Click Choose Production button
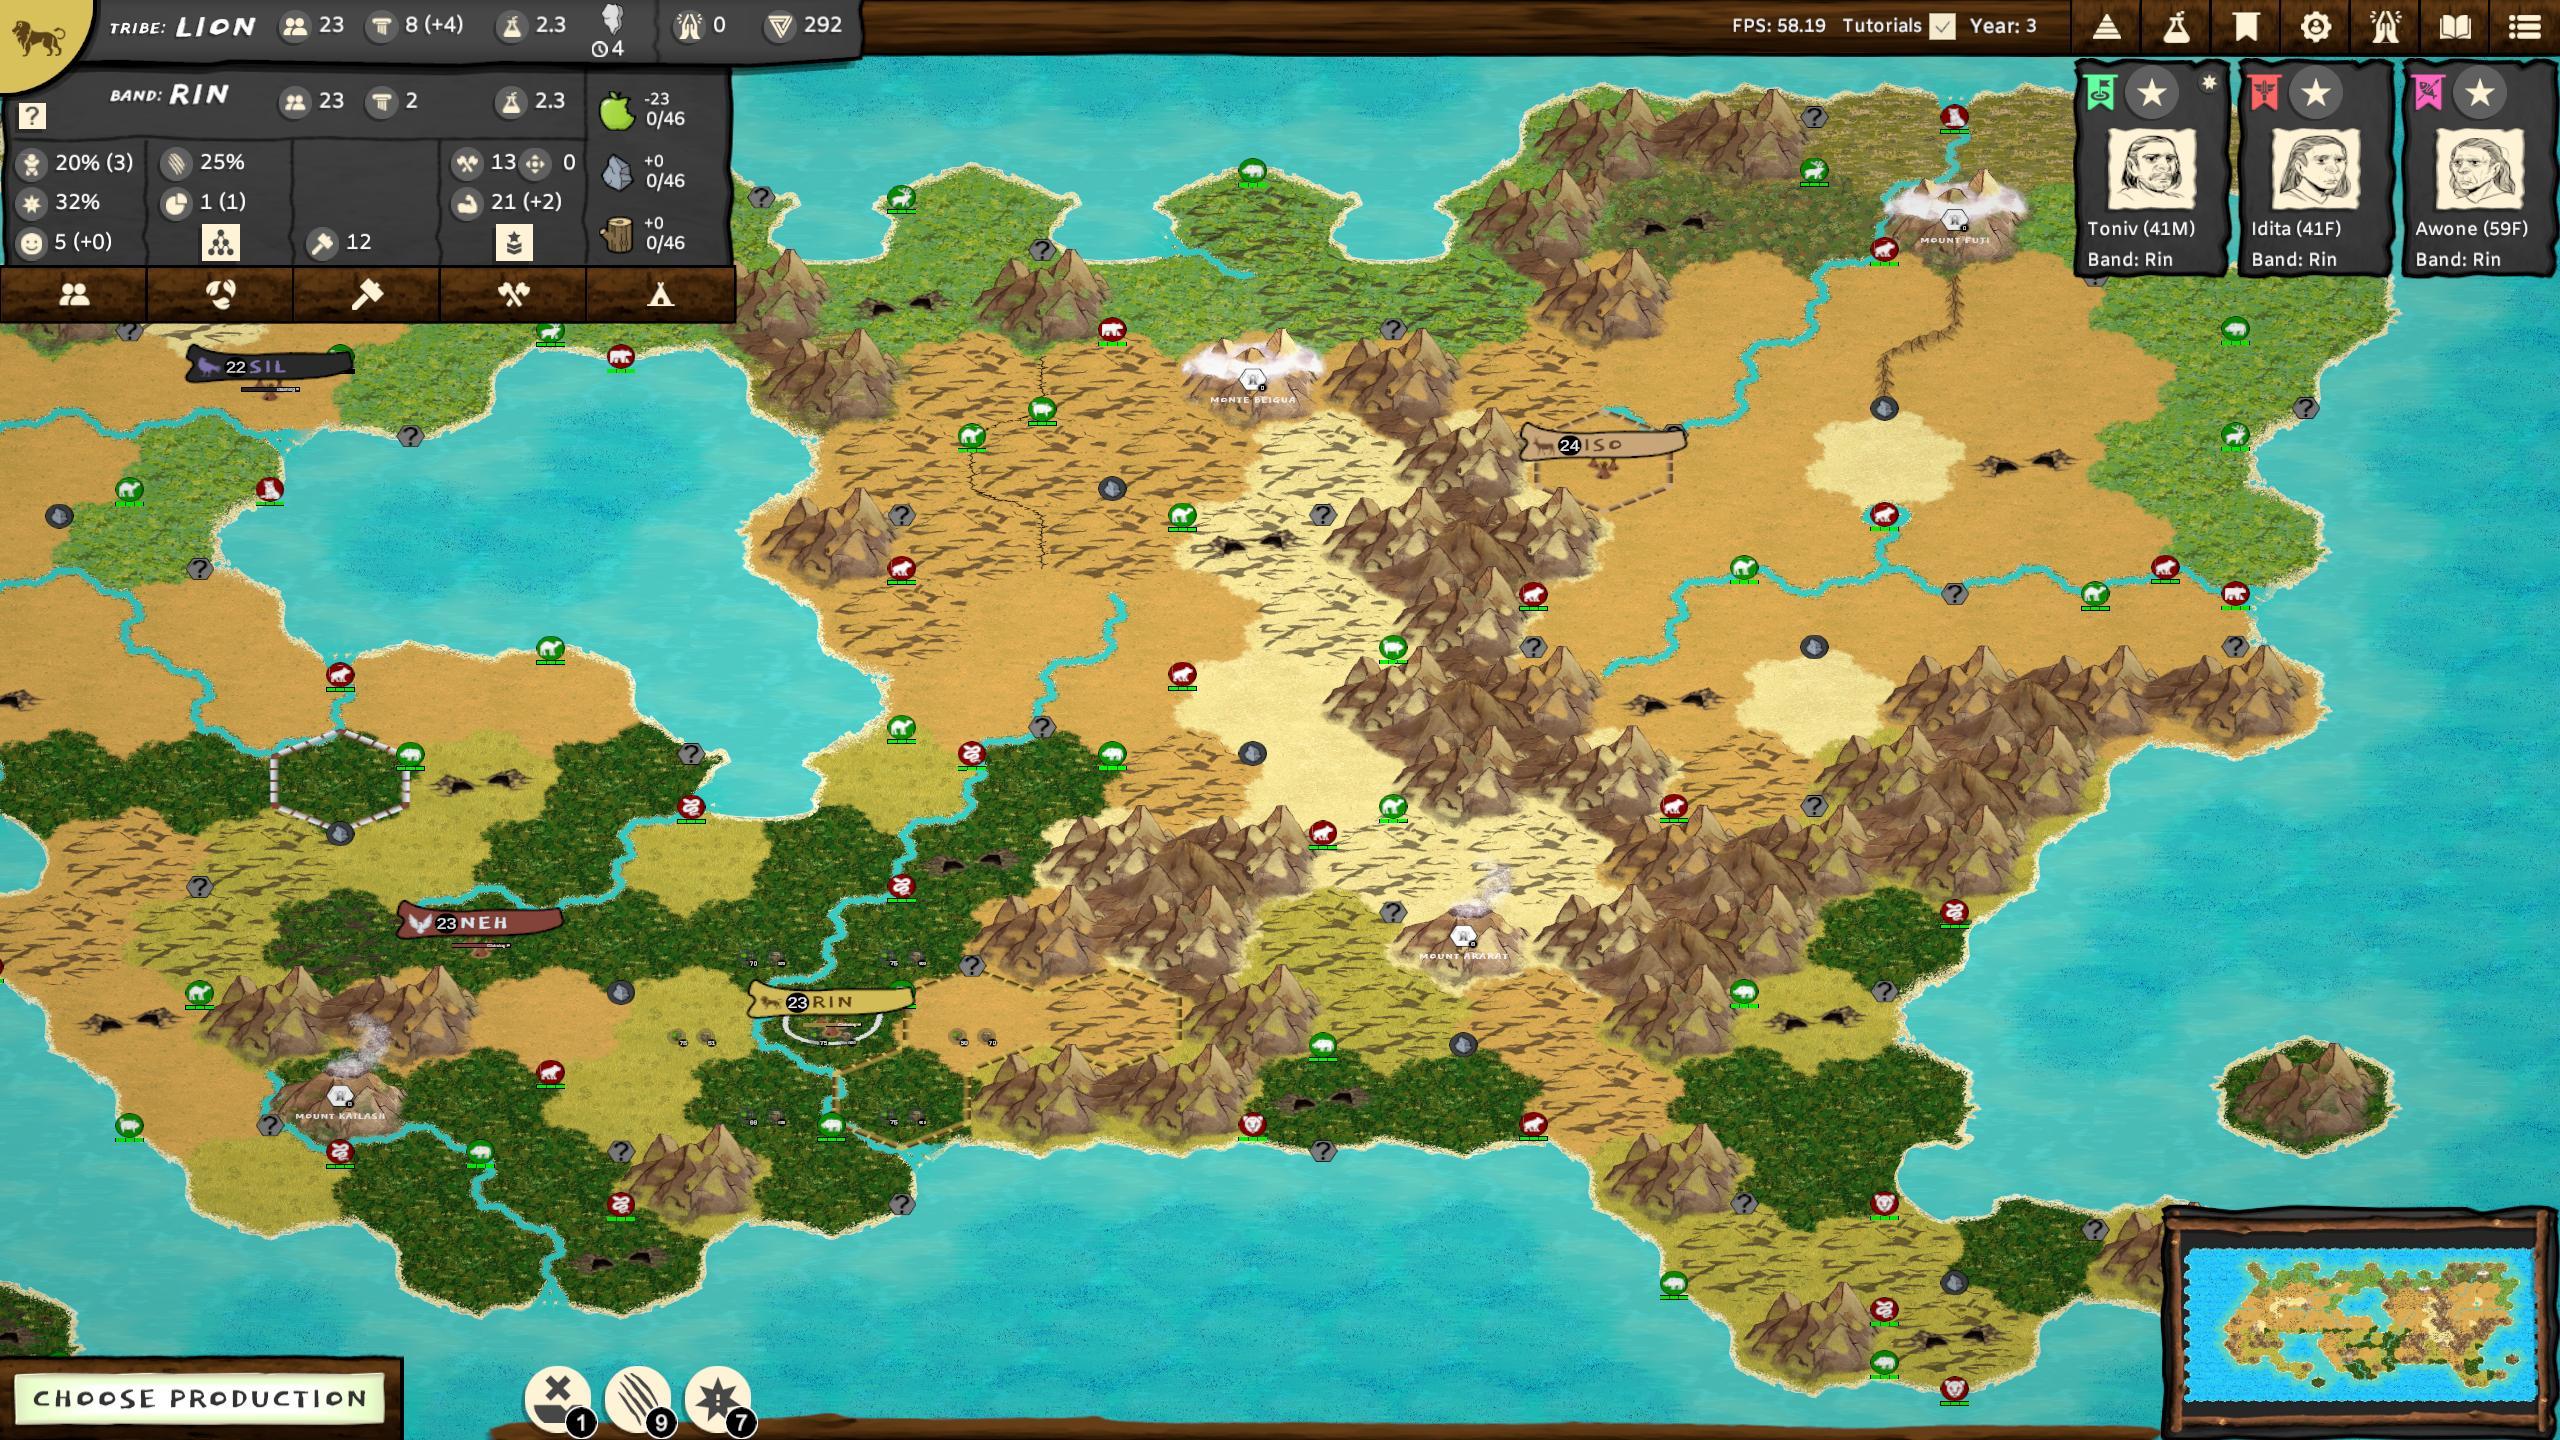This screenshot has height=1440, width=2560. (200, 1398)
